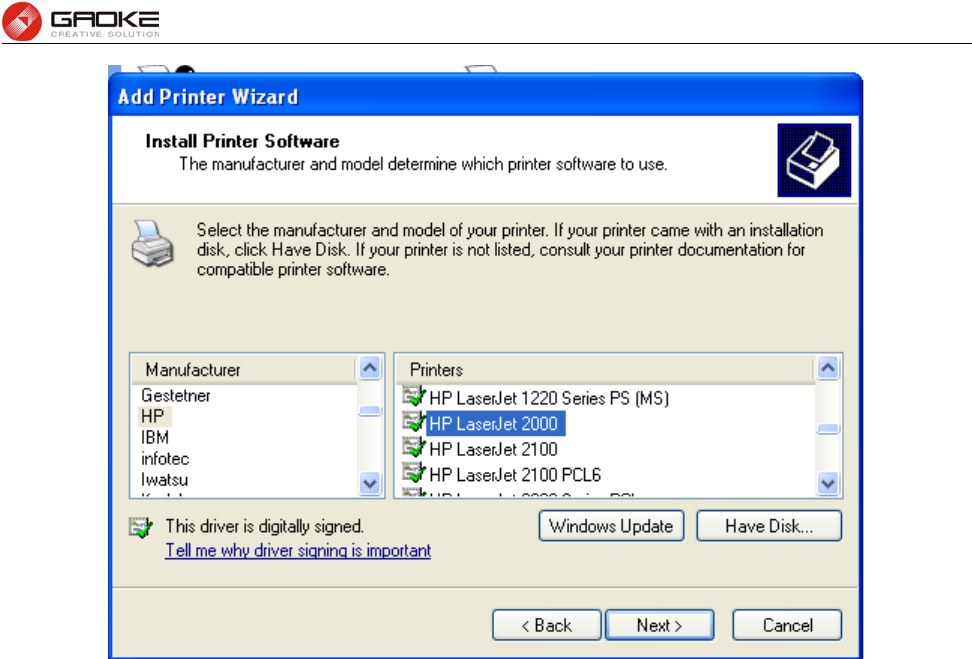Image resolution: width=972 pixels, height=659 pixels.
Task: Go back with the Back button
Action: click(x=546, y=625)
